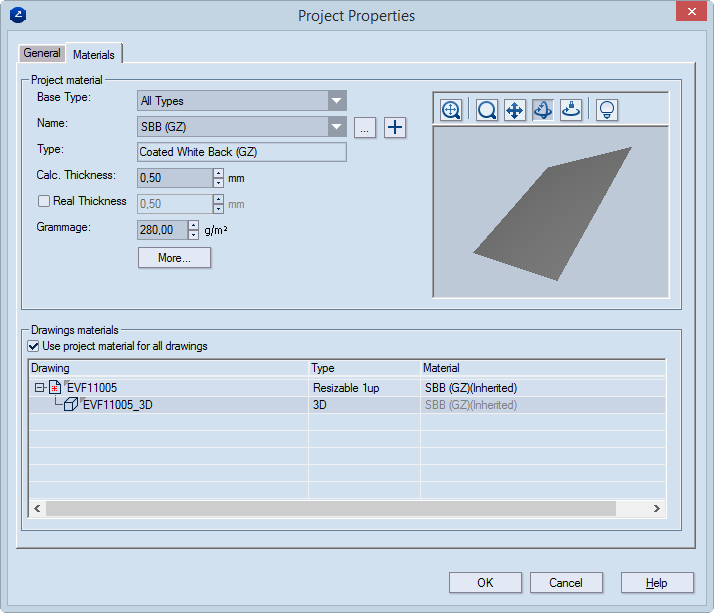The height and width of the screenshot is (613, 714).
Task: Click the scroll left arrow in drawings list
Action: click(x=37, y=508)
